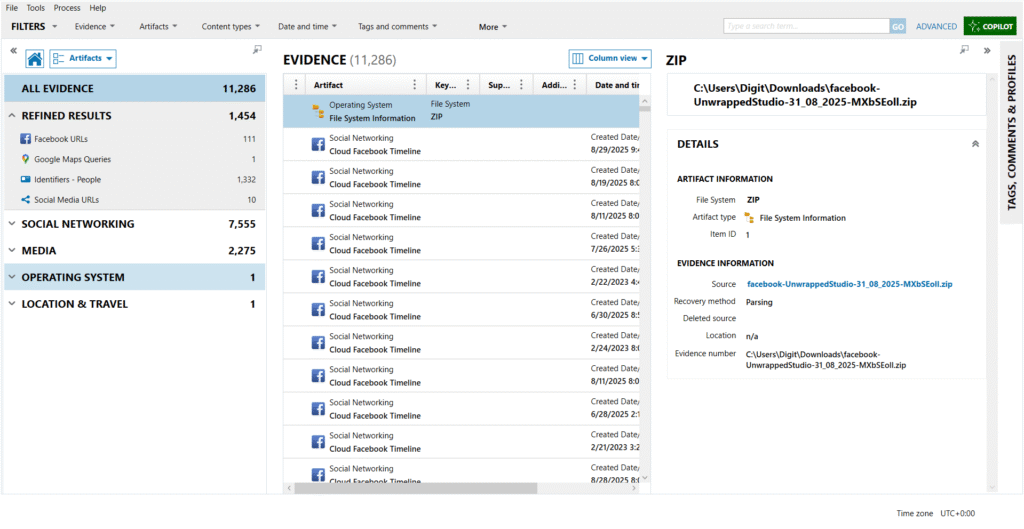Viewport: 1024px width, 529px height.
Task: Click in the search term input field
Action: [x=807, y=26]
